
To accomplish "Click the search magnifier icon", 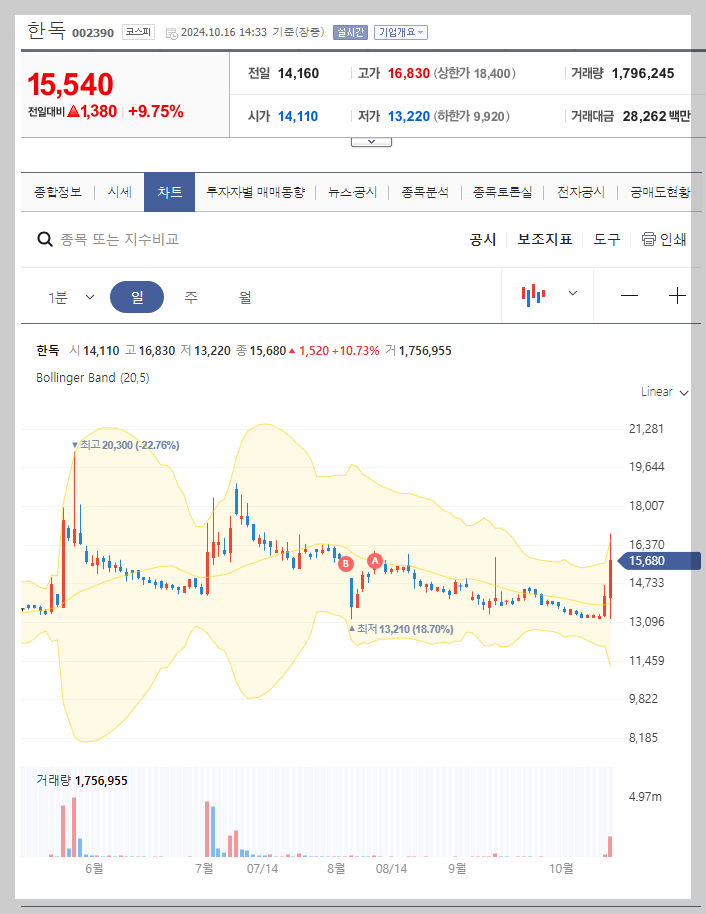I will pos(44,240).
